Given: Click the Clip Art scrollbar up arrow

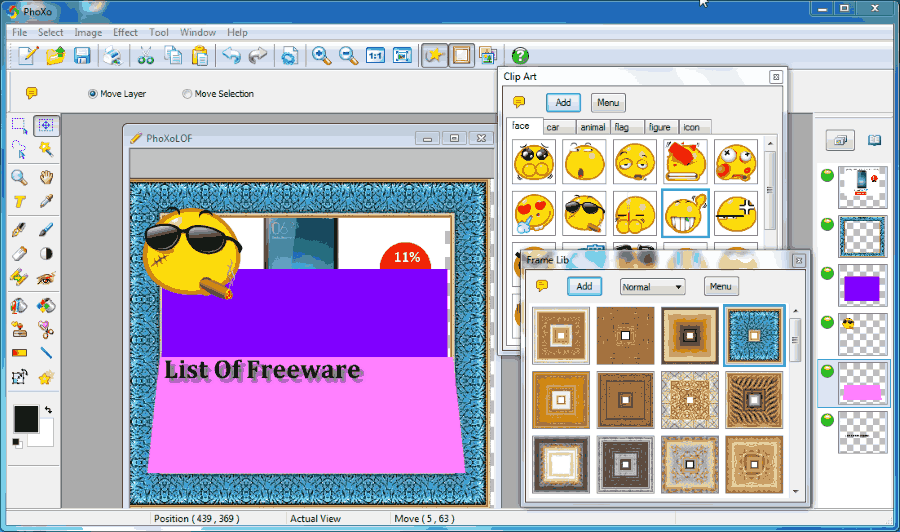Looking at the screenshot, I should point(770,143).
